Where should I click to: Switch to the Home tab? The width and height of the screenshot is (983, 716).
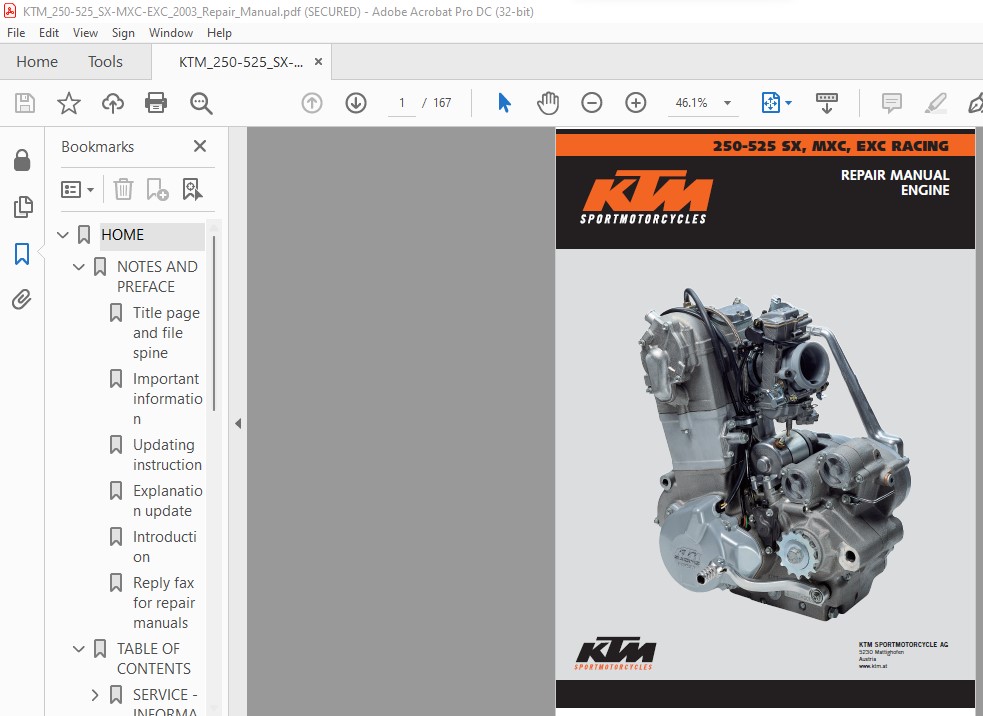tap(37, 61)
